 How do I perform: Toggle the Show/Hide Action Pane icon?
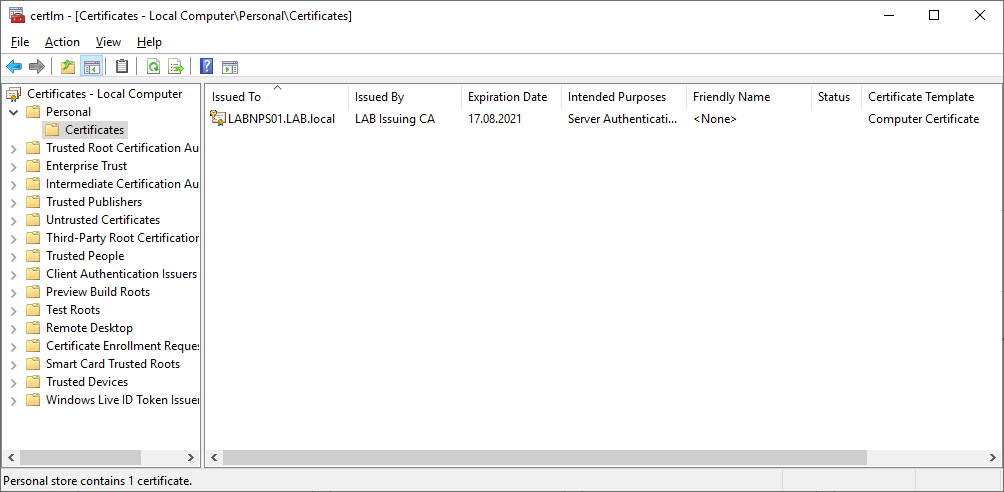click(230, 67)
